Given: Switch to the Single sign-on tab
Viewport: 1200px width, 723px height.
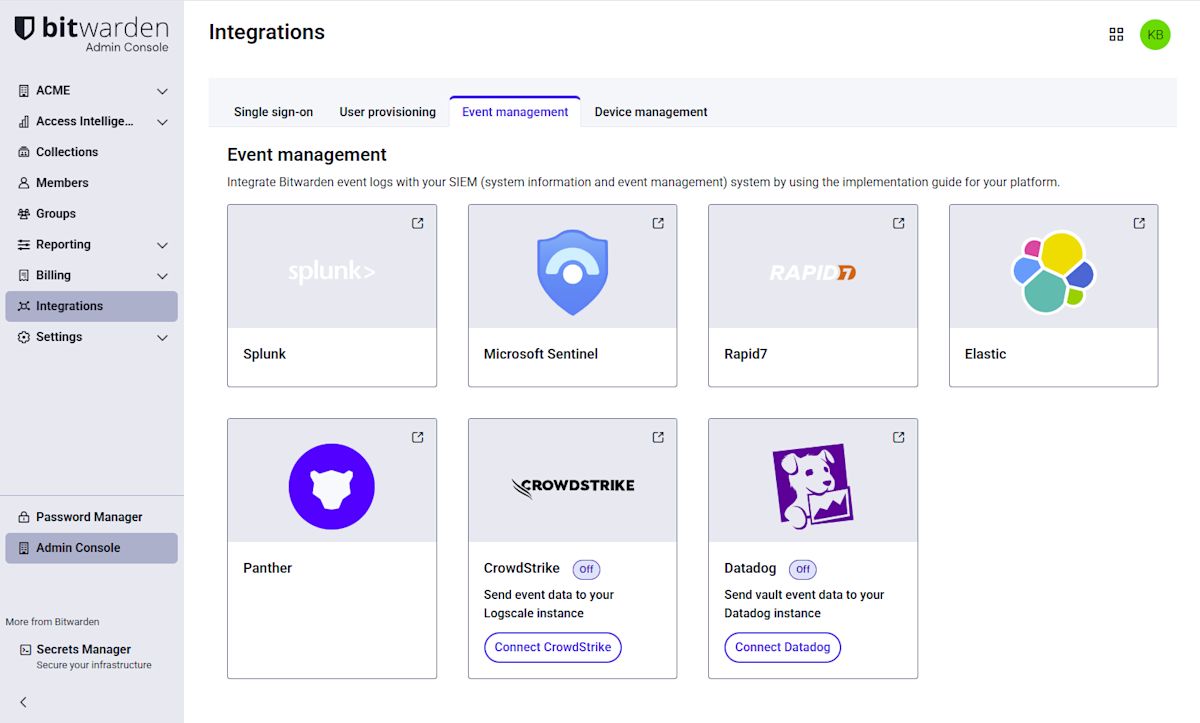Looking at the screenshot, I should [x=273, y=112].
